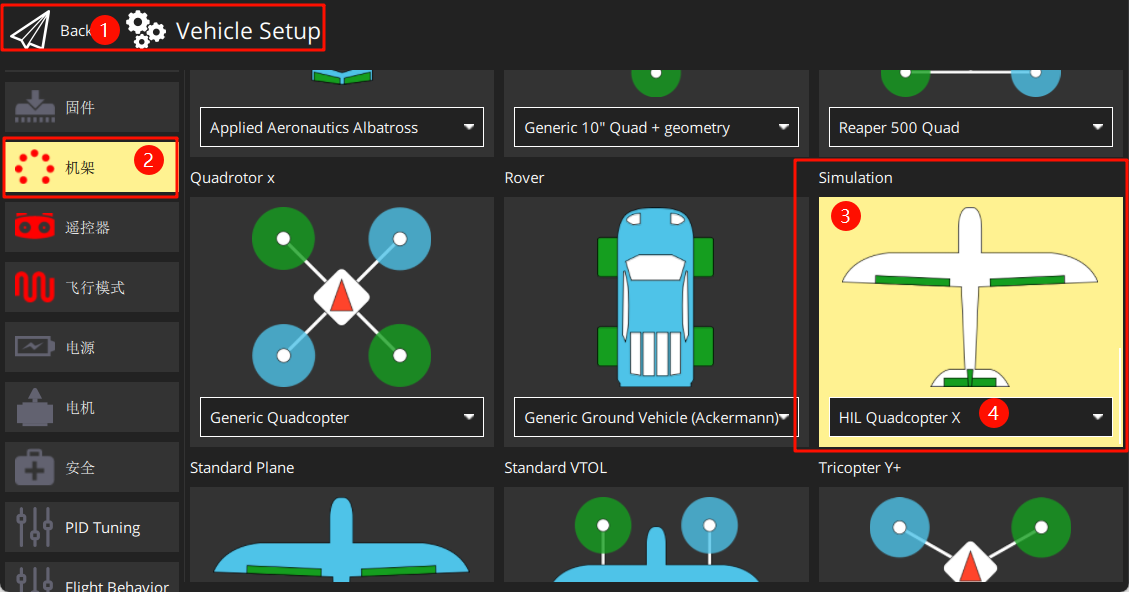The width and height of the screenshot is (1129, 592).
Task: Open the 电源 battery icon
Action: (x=35, y=348)
